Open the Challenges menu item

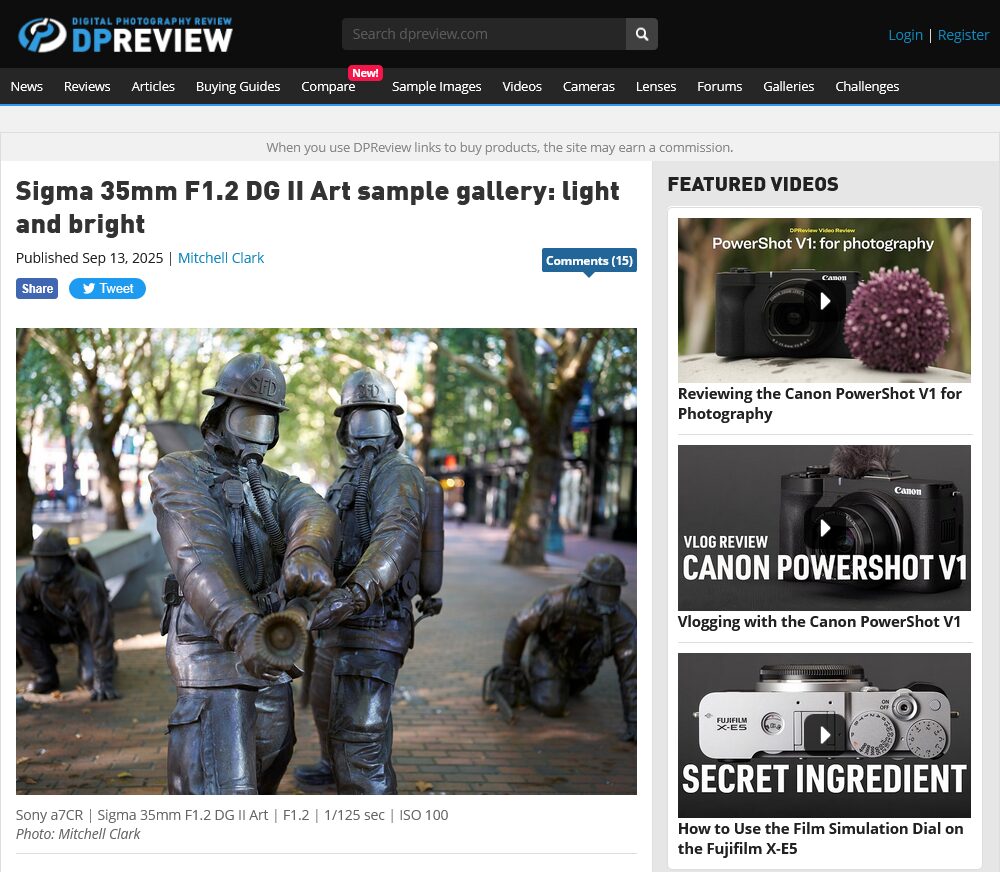867,86
